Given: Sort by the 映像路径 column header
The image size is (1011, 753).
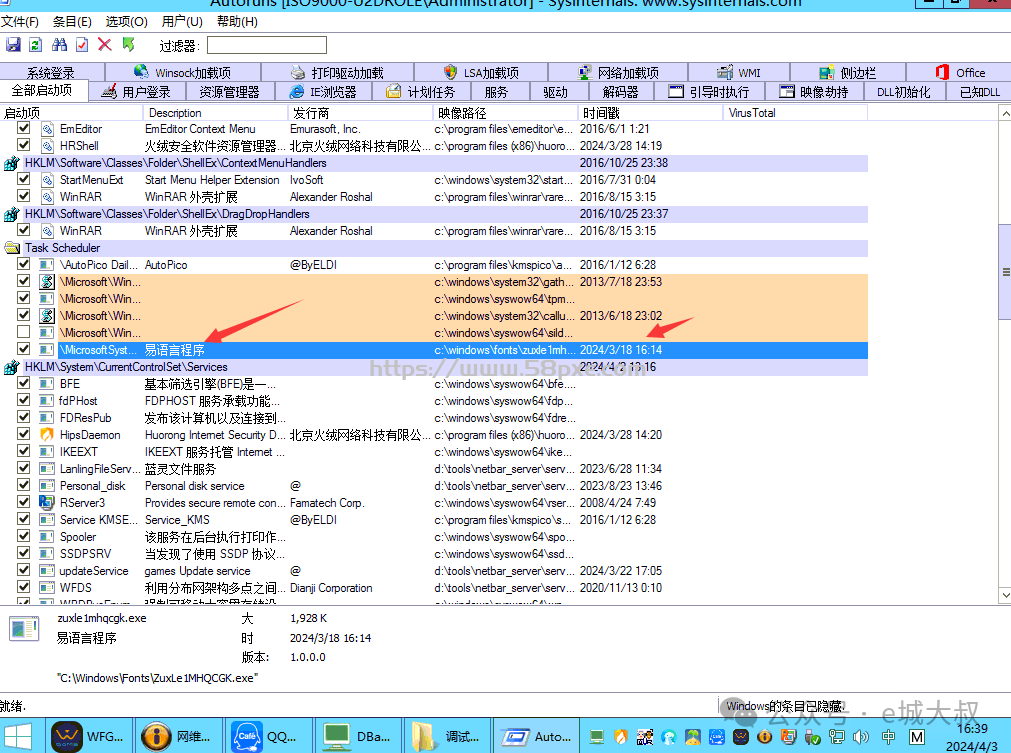Looking at the screenshot, I should pos(505,113).
